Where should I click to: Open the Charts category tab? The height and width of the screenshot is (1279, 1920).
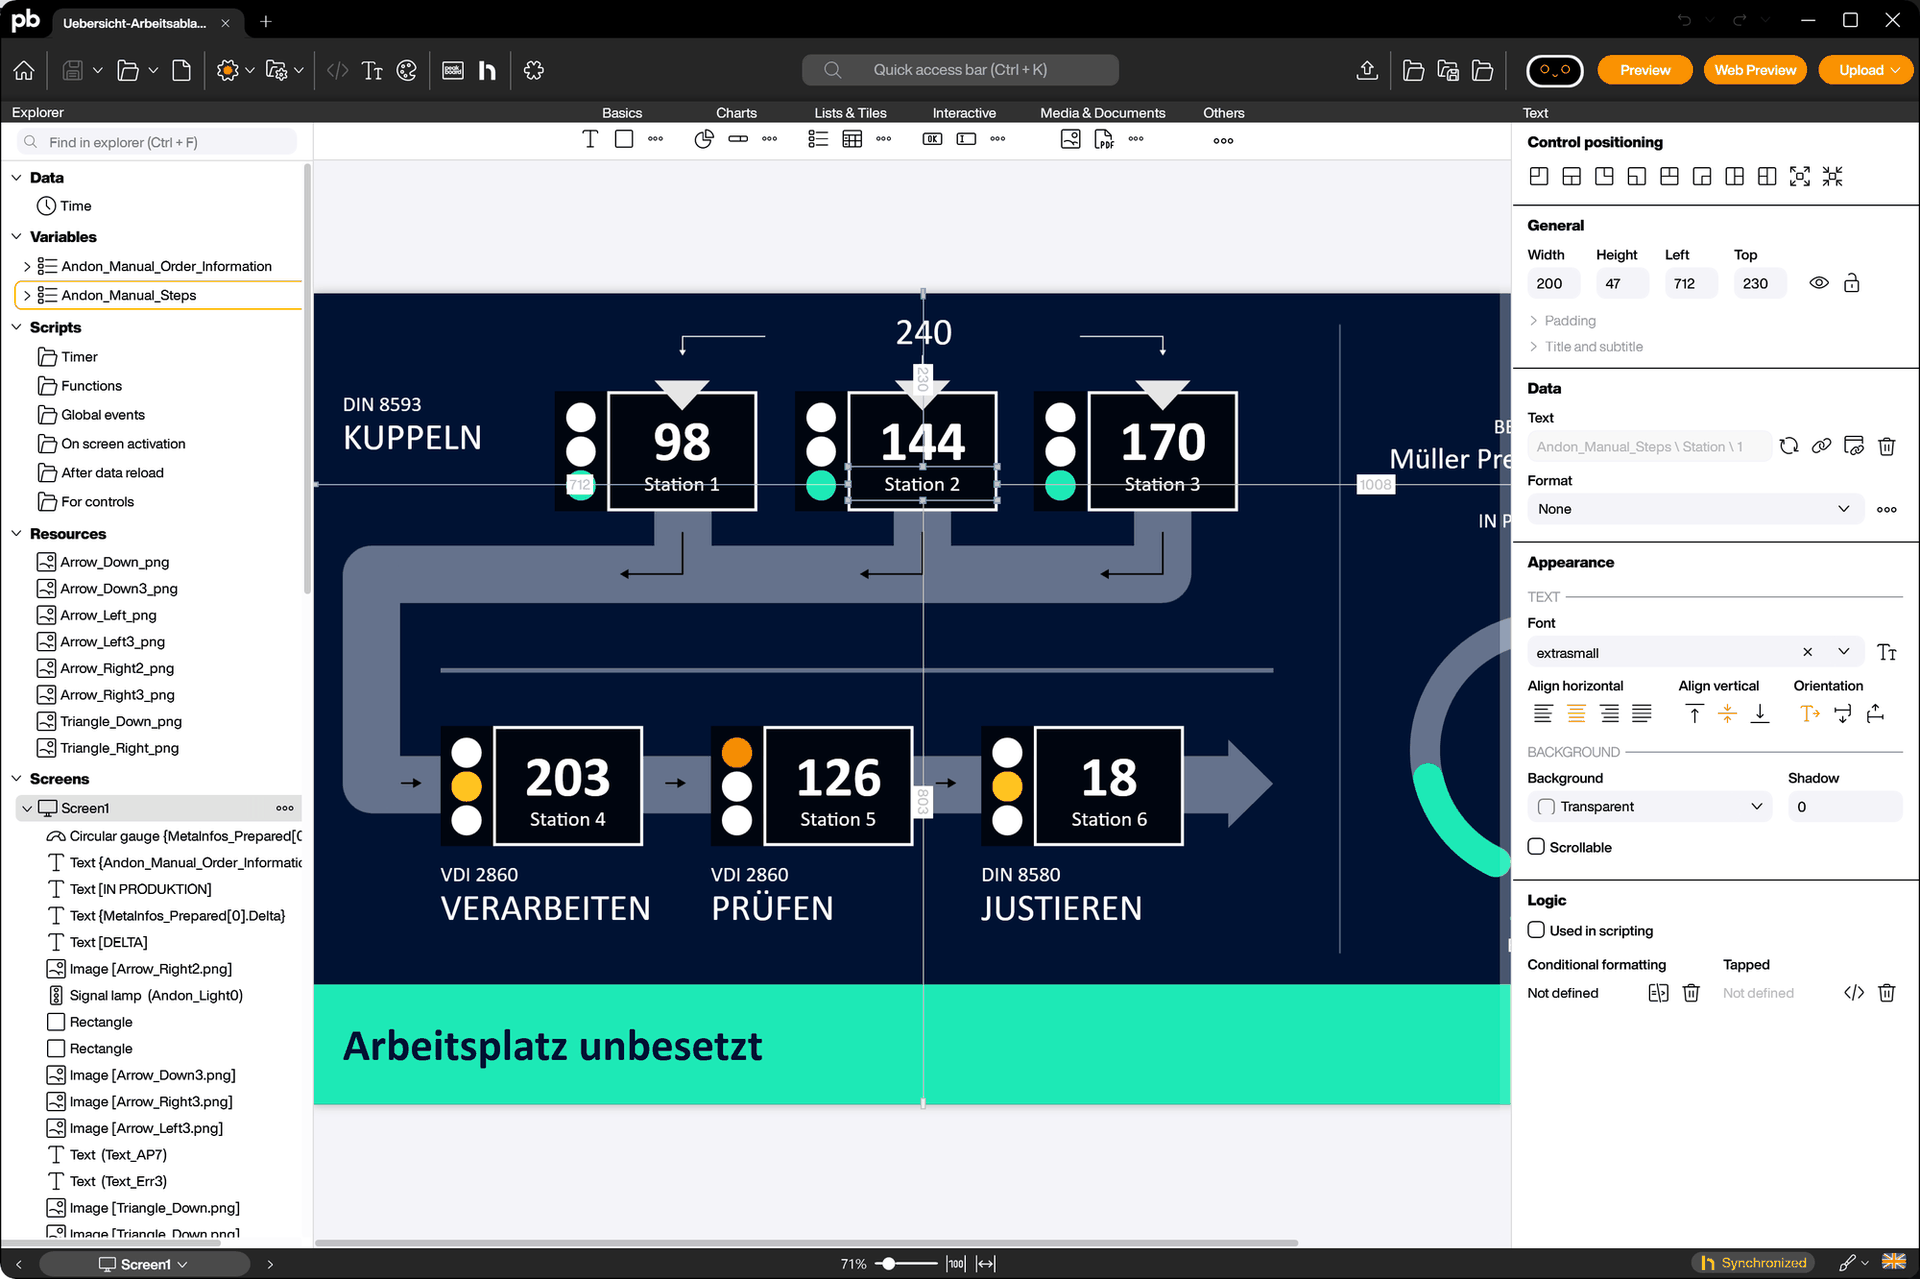pyautogui.click(x=736, y=113)
